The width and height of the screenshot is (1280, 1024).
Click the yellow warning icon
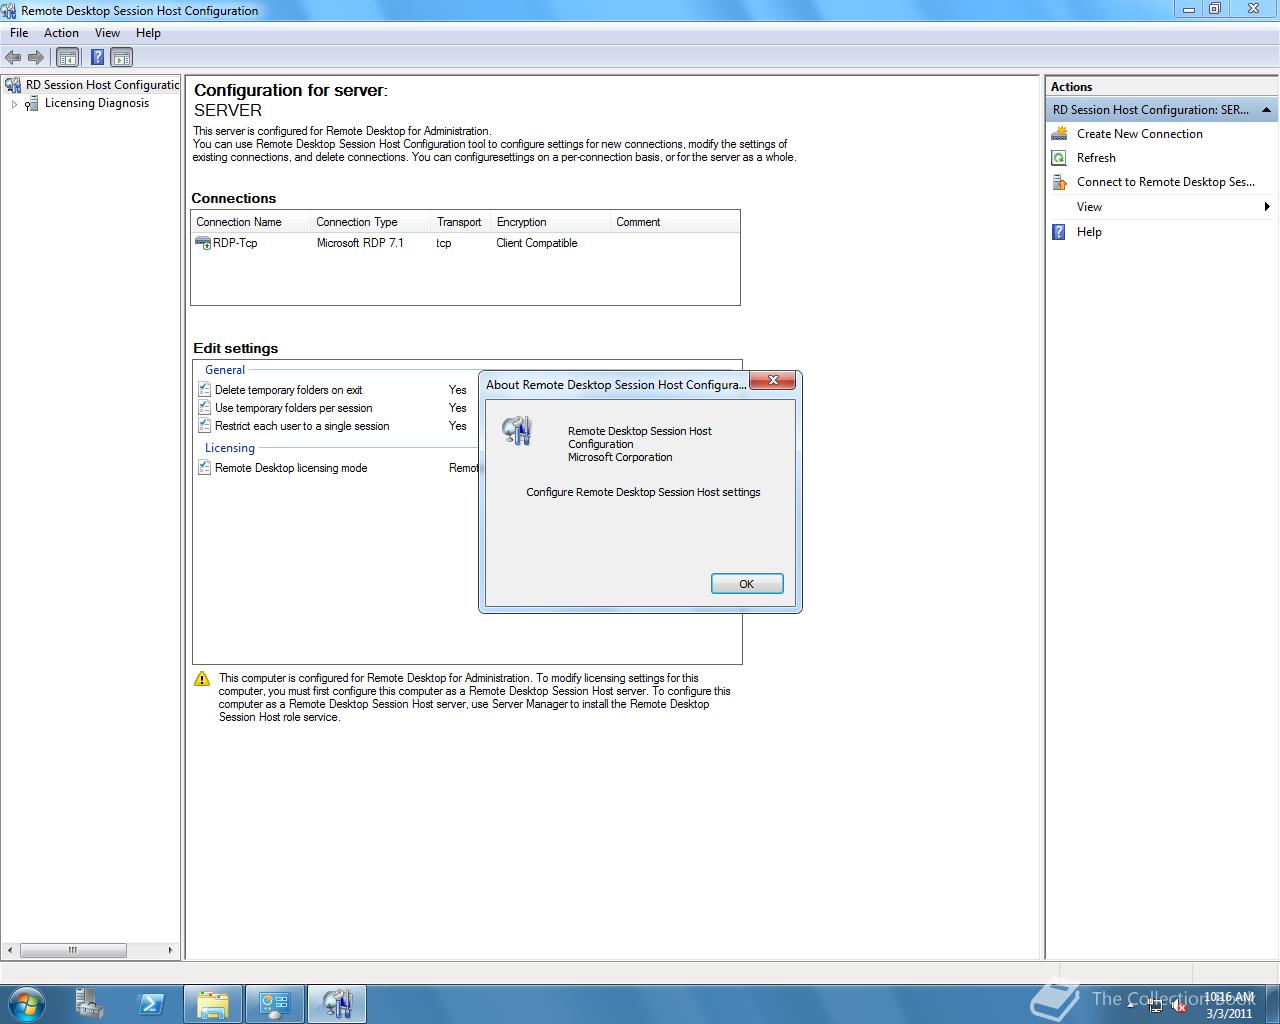coord(202,679)
